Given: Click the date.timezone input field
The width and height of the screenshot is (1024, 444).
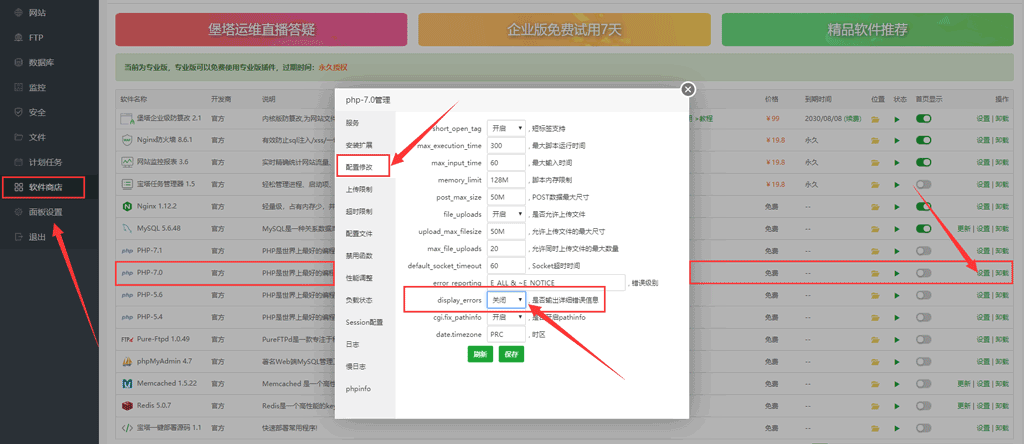Looking at the screenshot, I should (x=506, y=334).
